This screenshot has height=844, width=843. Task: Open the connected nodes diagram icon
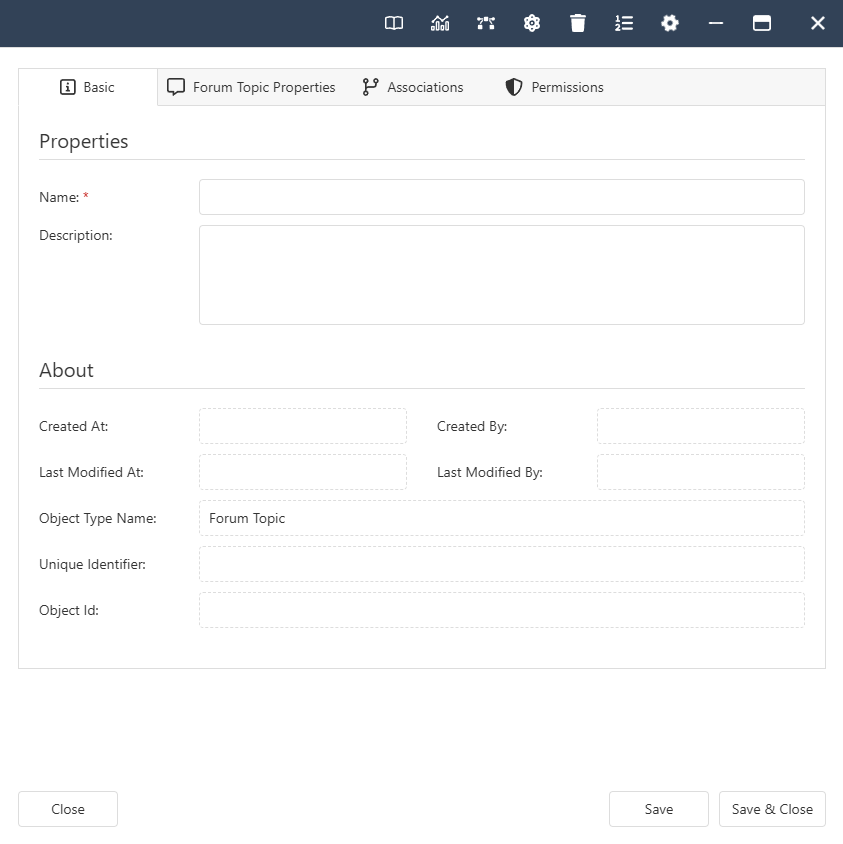click(486, 23)
